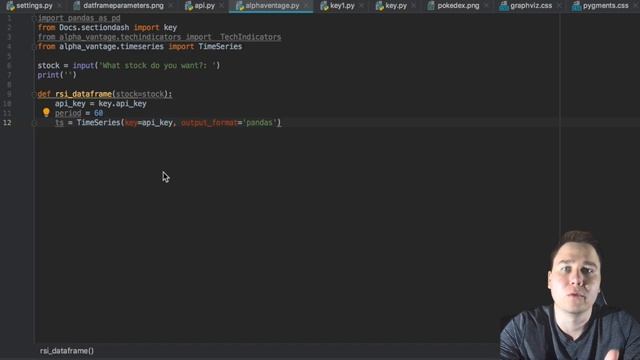Click the 'input' function call on line 6
The height and width of the screenshot is (360, 640).
(x=83, y=65)
